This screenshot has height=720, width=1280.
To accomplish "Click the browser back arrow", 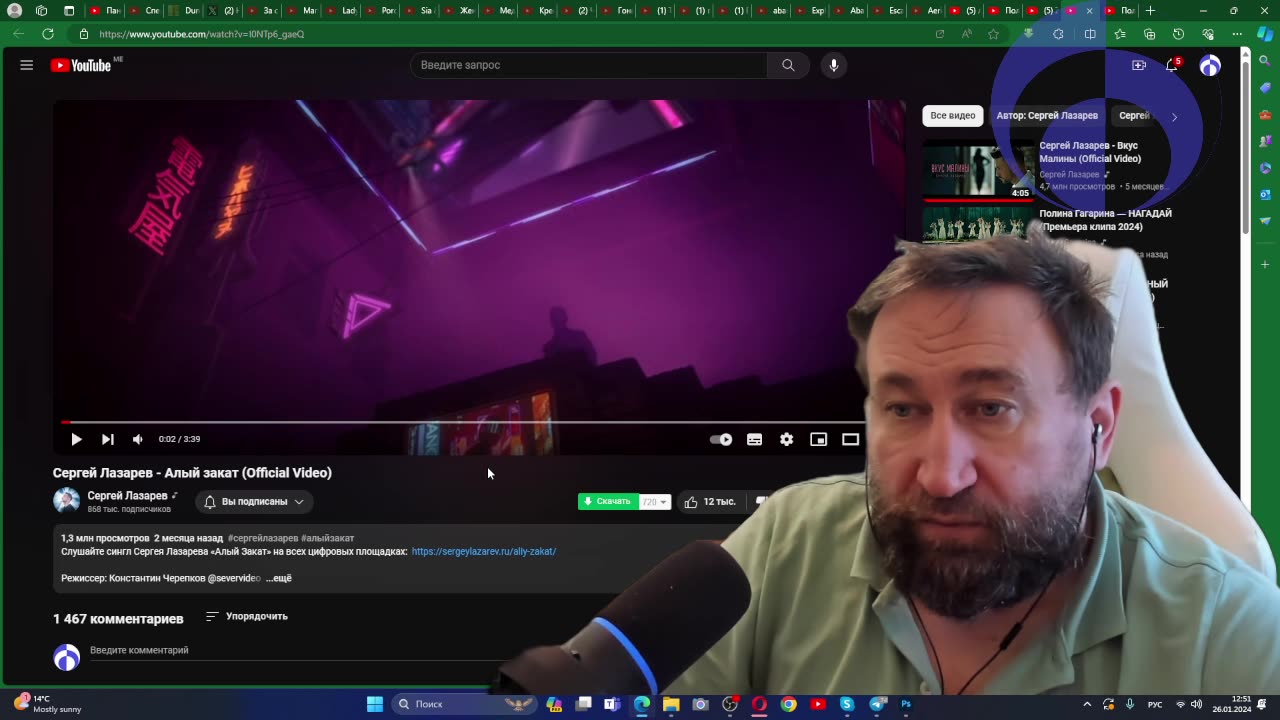I will pyautogui.click(x=19, y=34).
